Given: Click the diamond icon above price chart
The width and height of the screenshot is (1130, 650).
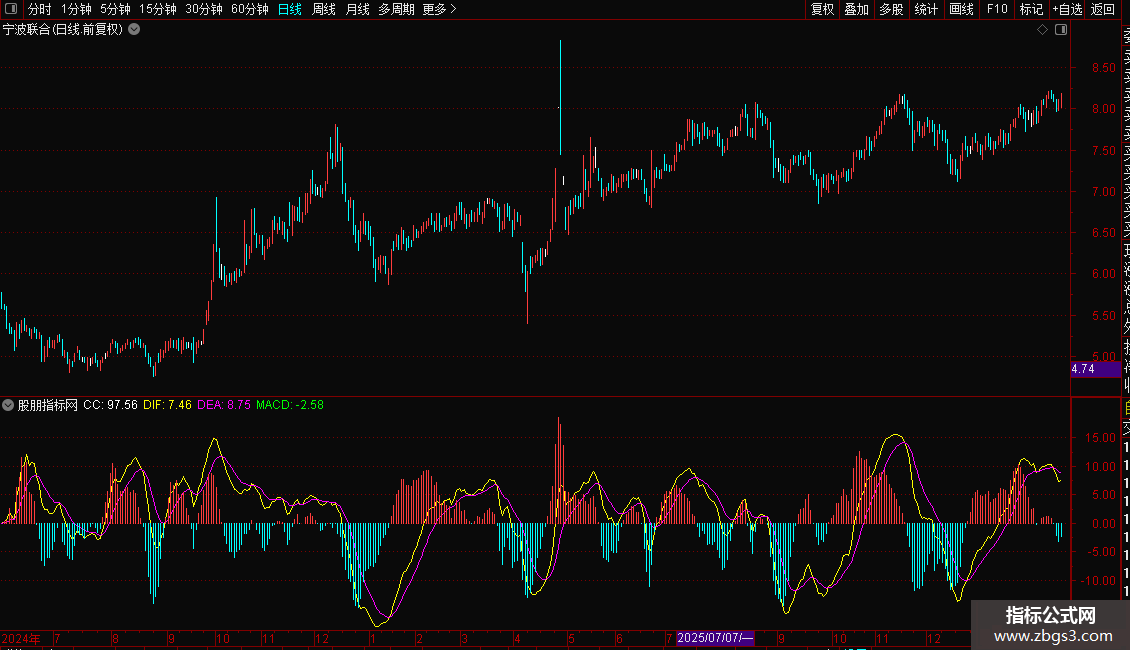Looking at the screenshot, I should pos(1042,30).
